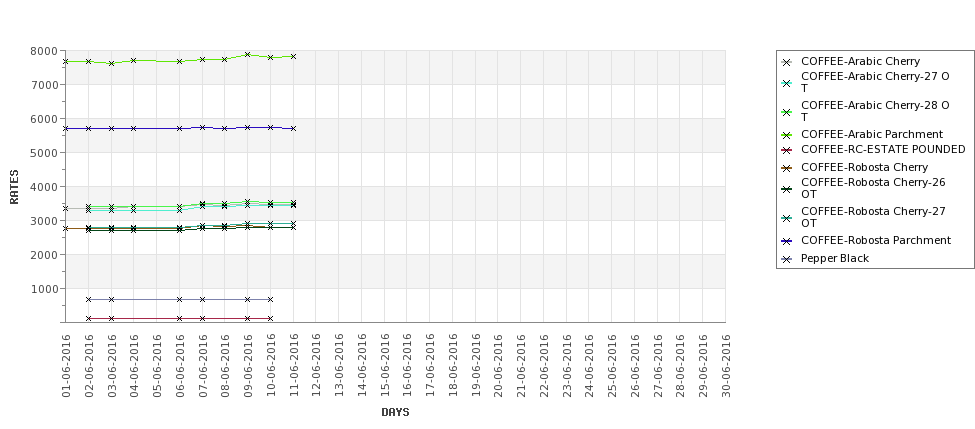Click the 21-06-2016 date label

pyautogui.click(x=521, y=366)
